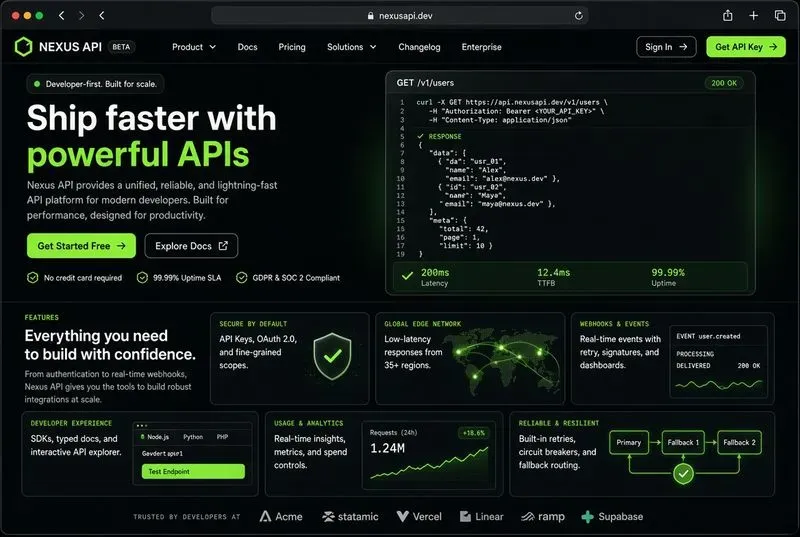Click the Get API Key button
The image size is (800, 537).
746,47
